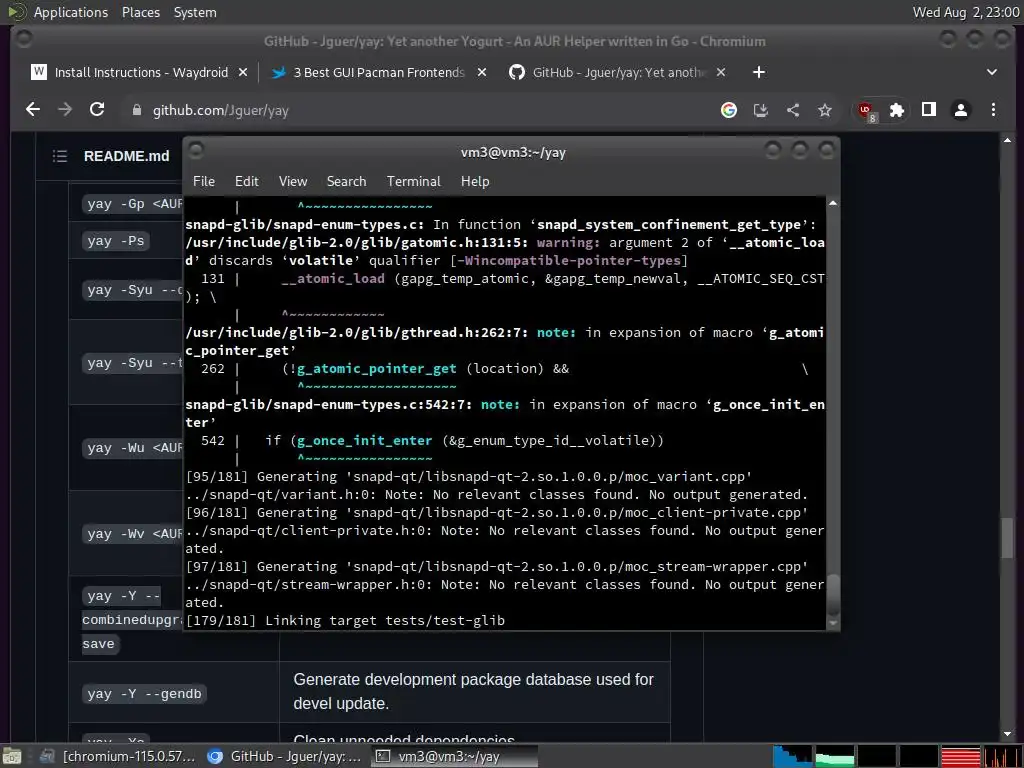
Task: Close the 3 Best GUI Pacman Frontends tab
Action: [x=482, y=72]
